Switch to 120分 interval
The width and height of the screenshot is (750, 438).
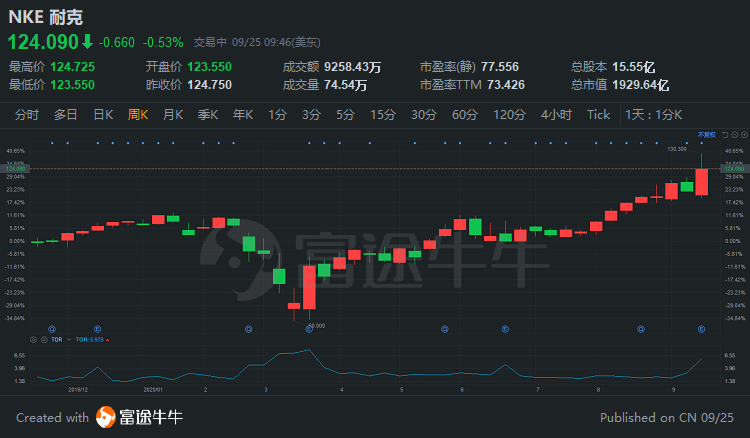509,115
